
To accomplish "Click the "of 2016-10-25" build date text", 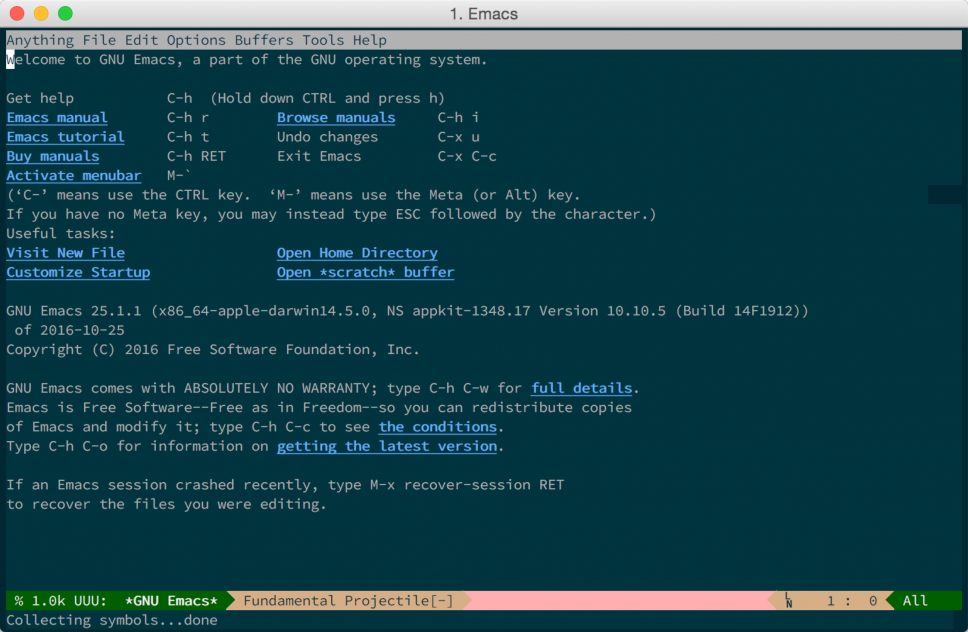I will coord(69,330).
